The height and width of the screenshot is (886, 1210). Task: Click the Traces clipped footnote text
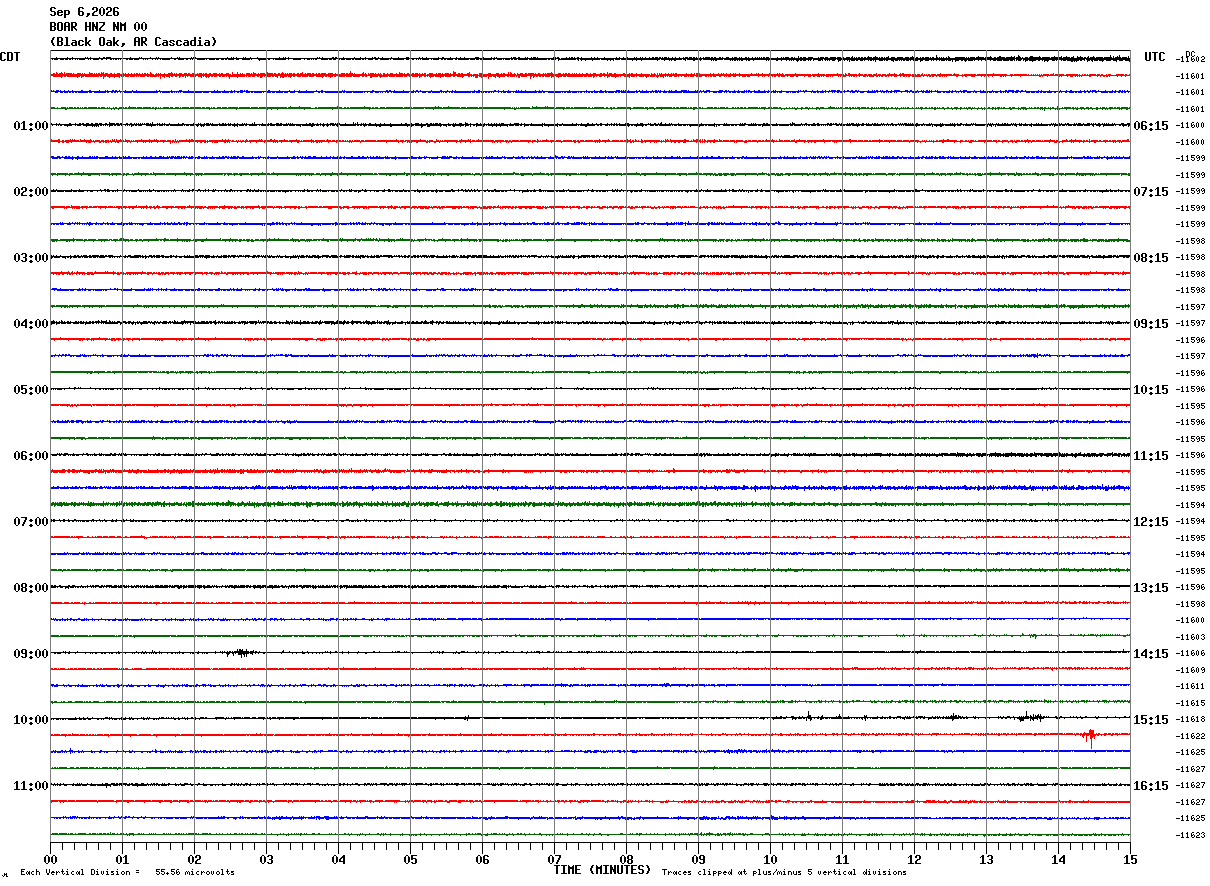784,873
